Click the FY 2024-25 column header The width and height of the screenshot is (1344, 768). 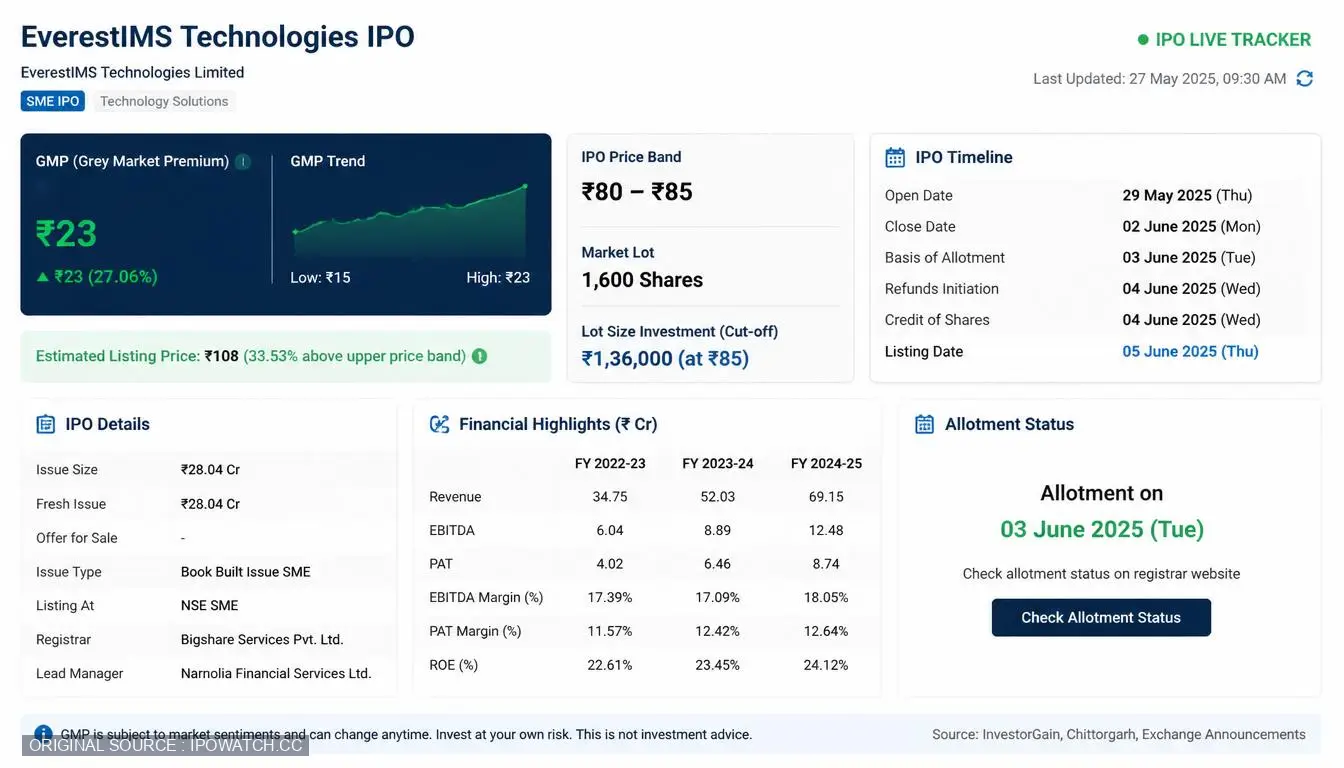click(x=826, y=463)
